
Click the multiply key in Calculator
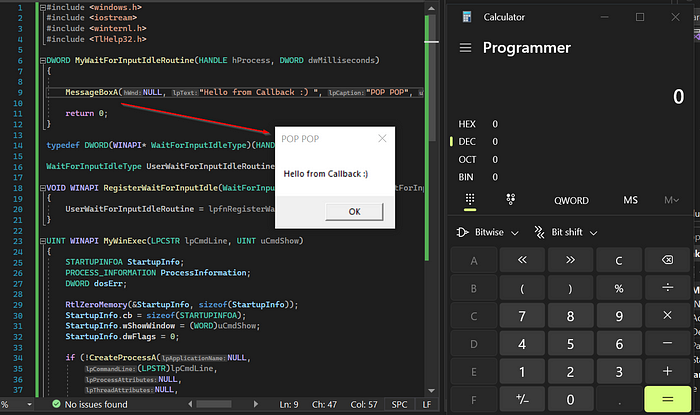(667, 315)
